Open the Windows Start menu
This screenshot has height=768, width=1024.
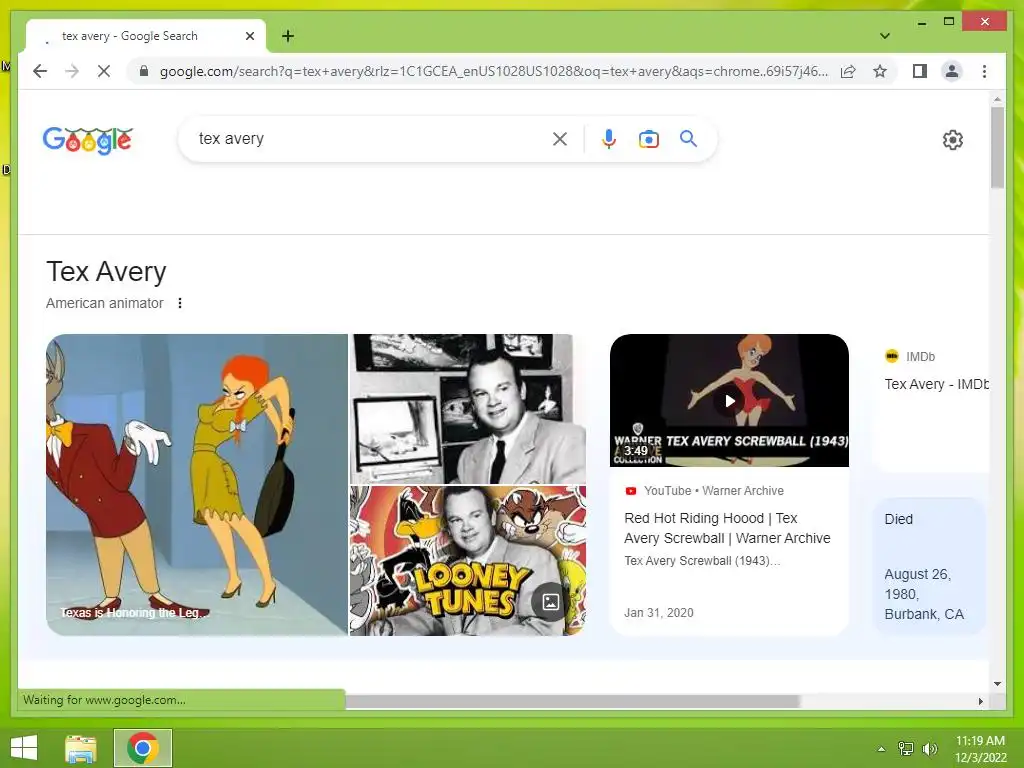pos(24,748)
